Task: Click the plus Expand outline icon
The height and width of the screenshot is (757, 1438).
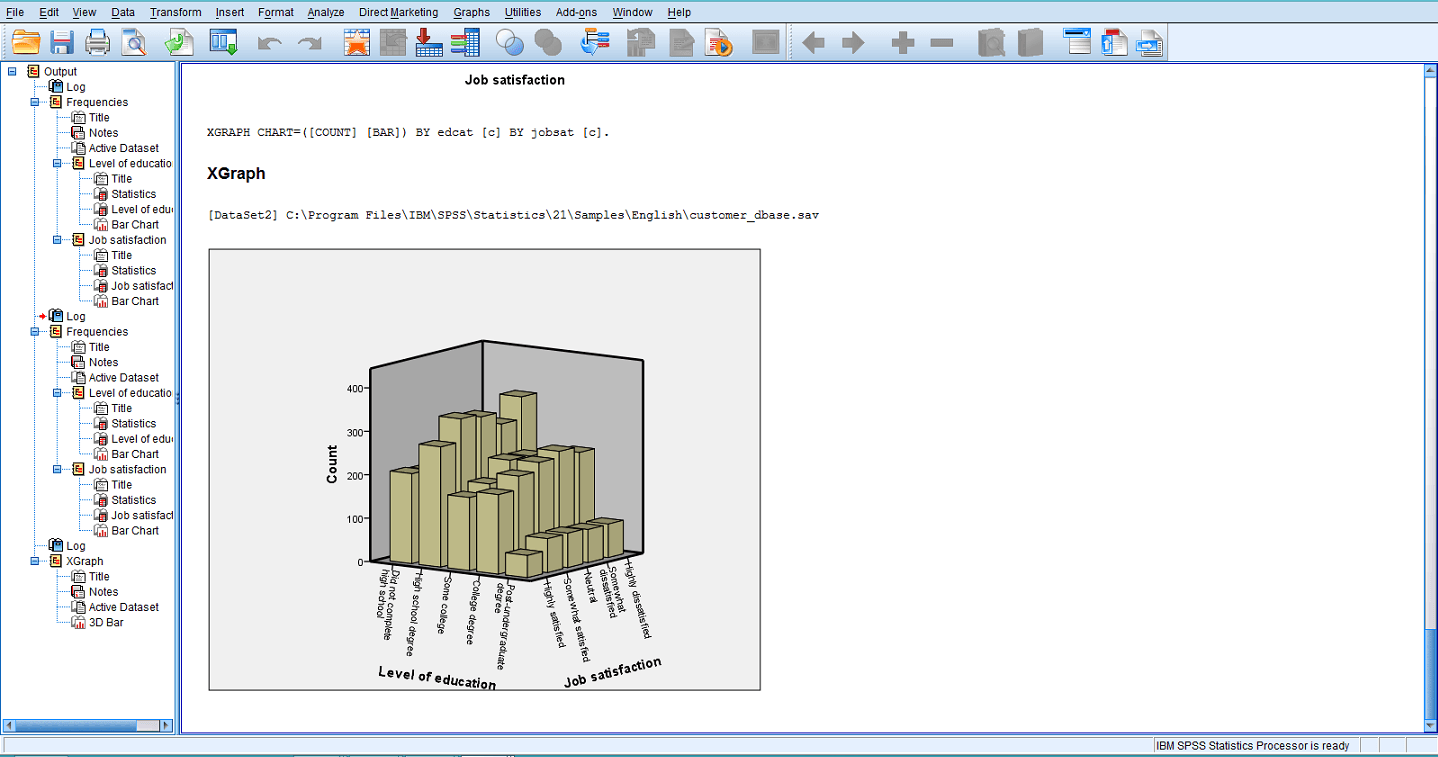Action: tap(903, 43)
